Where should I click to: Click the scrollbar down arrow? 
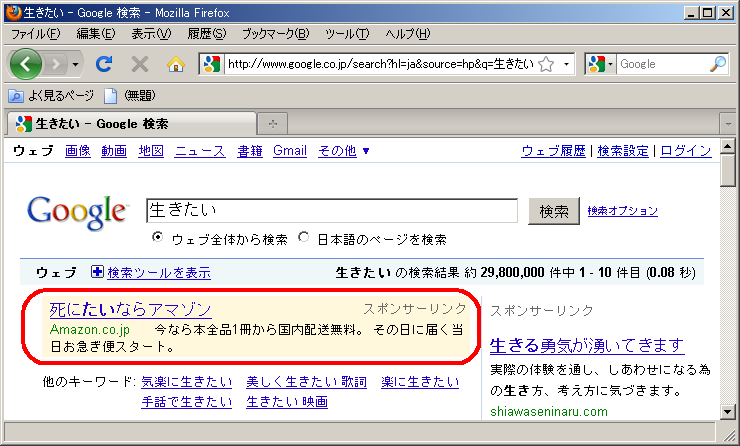pos(727,412)
